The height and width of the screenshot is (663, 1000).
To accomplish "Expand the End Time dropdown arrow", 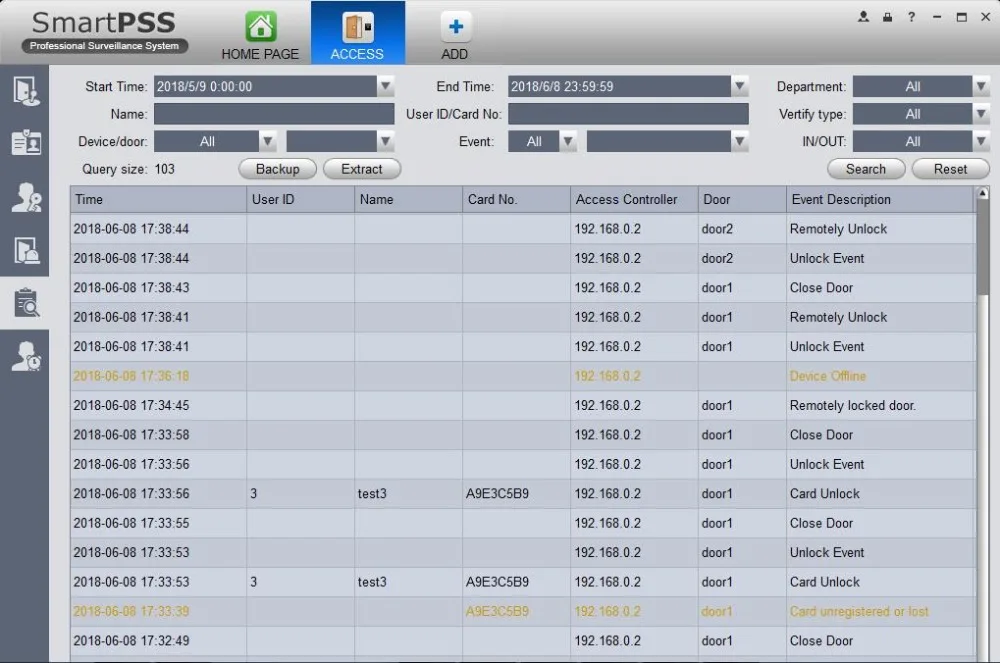I will click(739, 86).
